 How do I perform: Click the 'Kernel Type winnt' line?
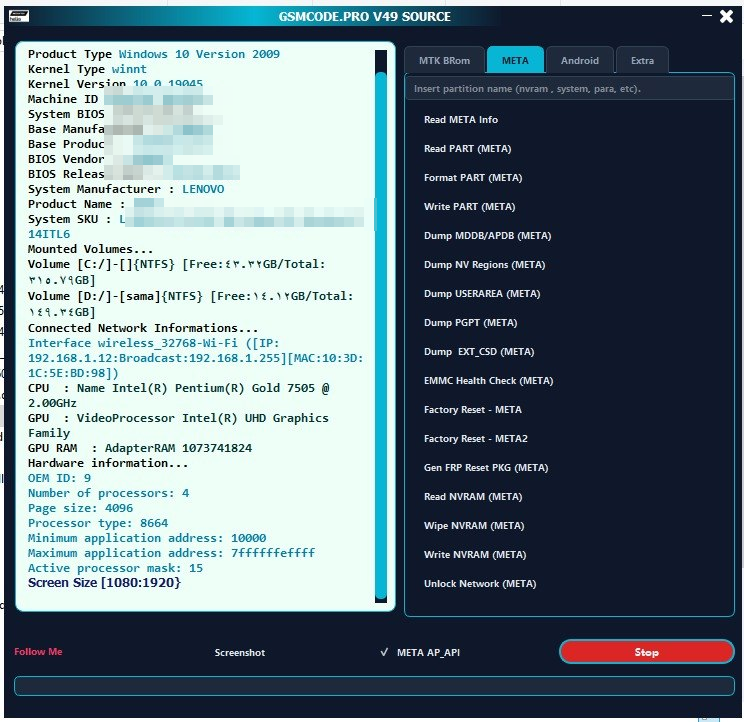point(87,69)
